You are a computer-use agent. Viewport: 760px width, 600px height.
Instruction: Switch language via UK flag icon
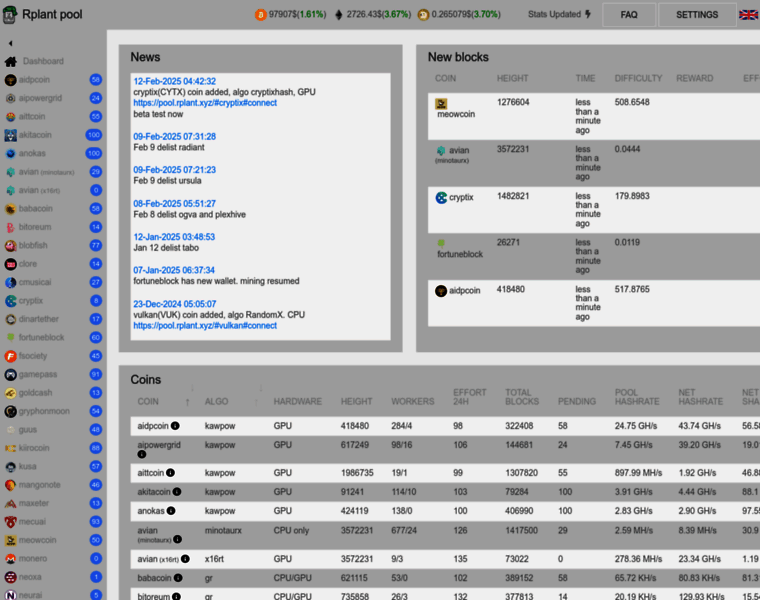tap(748, 15)
